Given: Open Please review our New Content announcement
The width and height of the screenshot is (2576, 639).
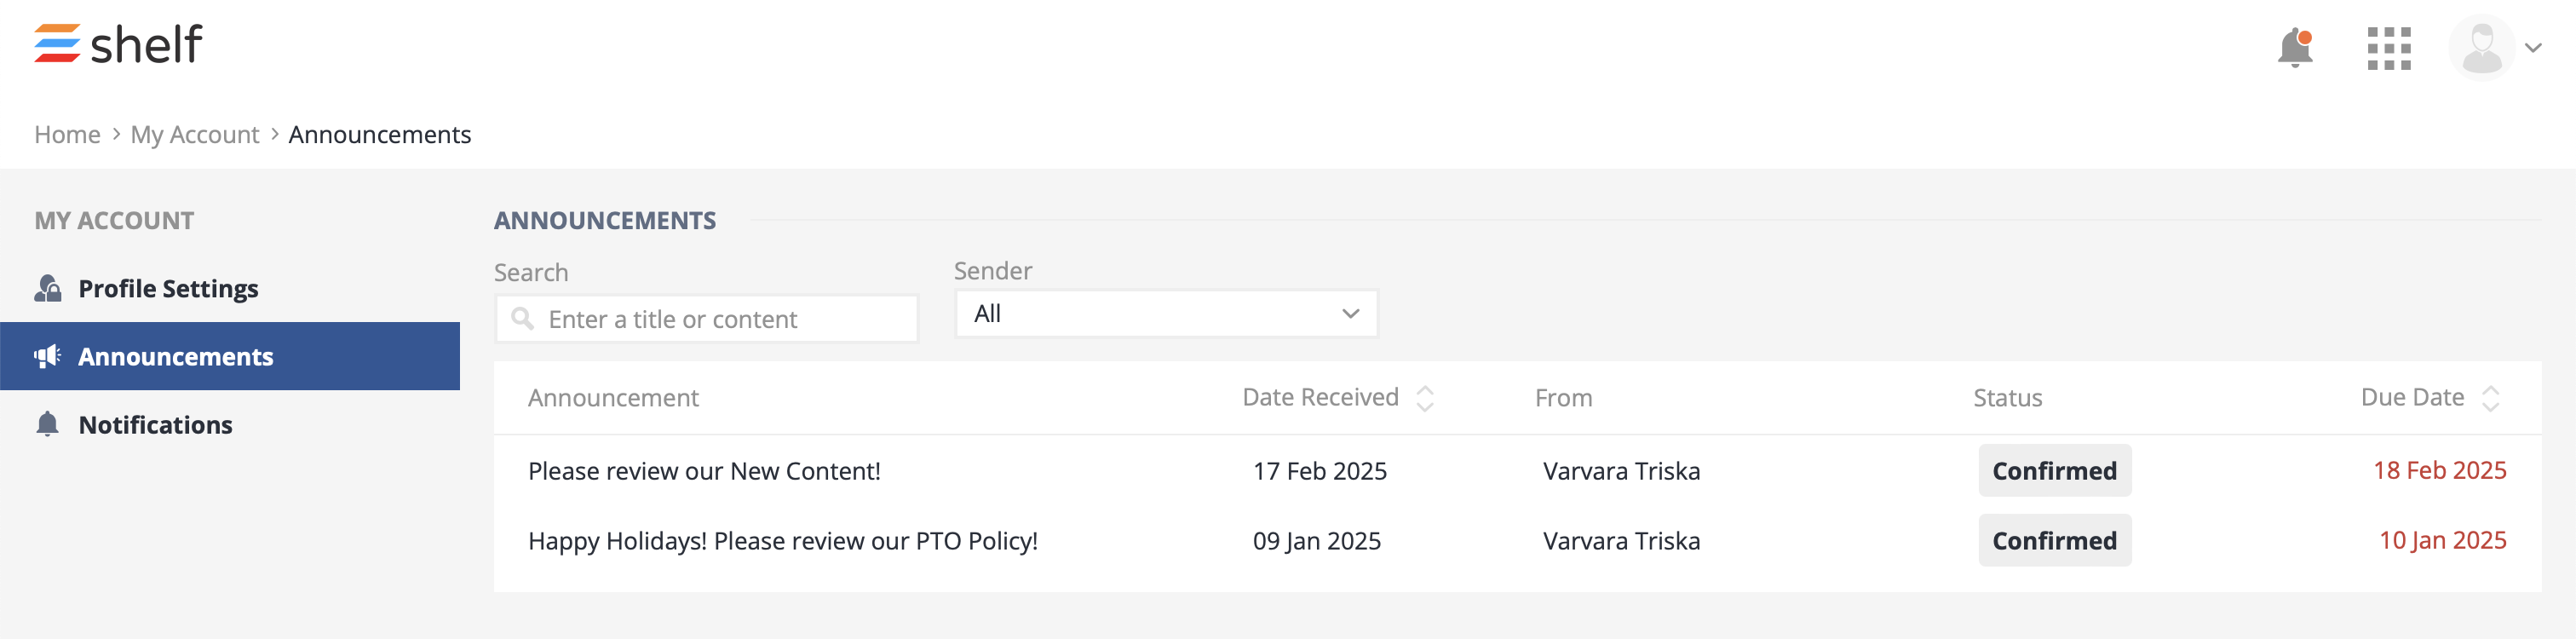Looking at the screenshot, I should (704, 471).
